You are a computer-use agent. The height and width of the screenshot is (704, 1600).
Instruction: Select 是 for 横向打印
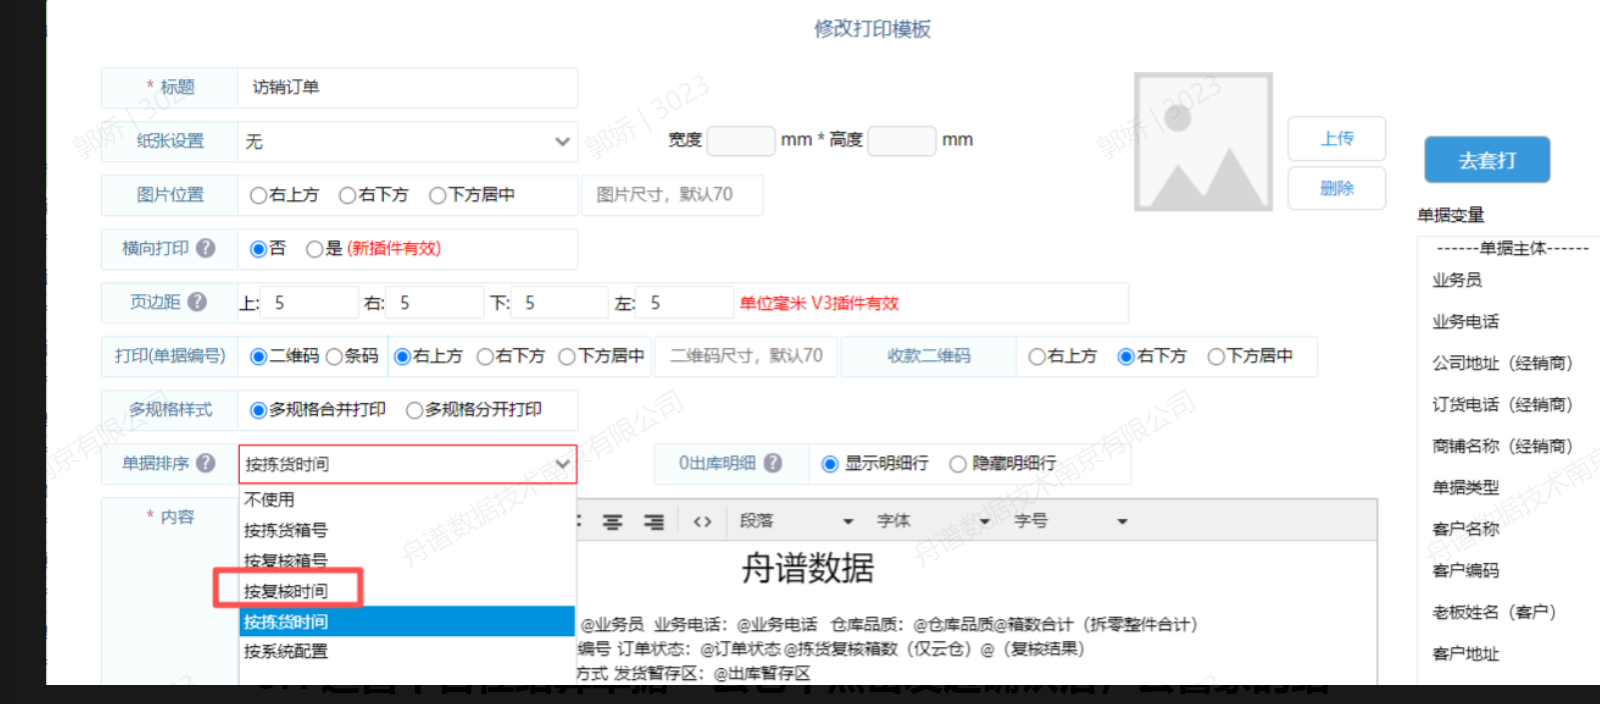[x=315, y=249]
